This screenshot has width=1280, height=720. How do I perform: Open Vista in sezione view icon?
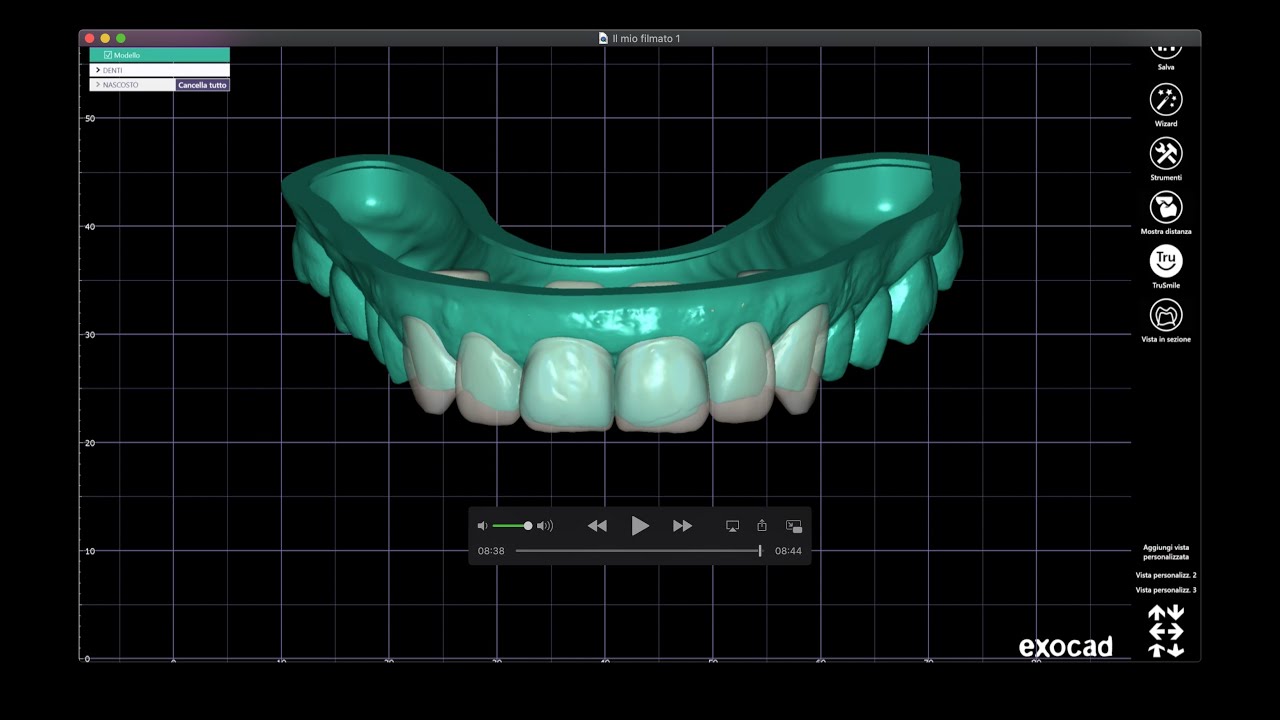[1166, 315]
